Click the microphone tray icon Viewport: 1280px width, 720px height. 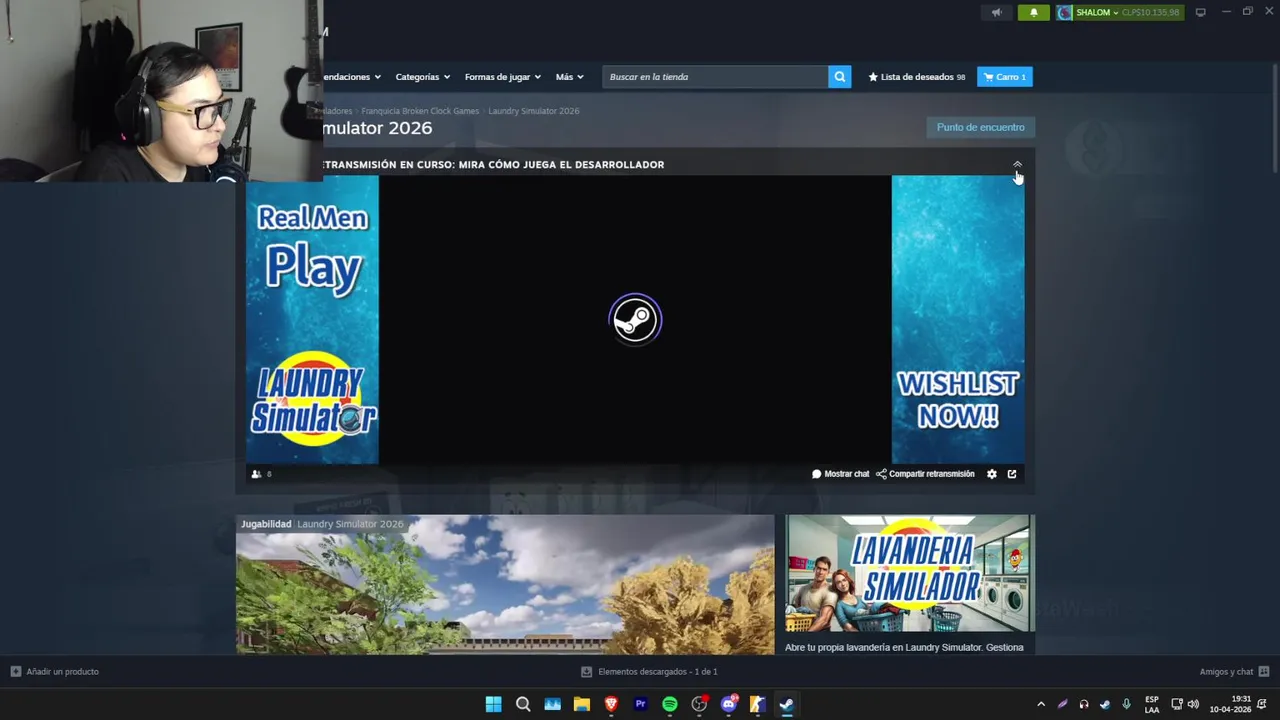tap(1127, 704)
